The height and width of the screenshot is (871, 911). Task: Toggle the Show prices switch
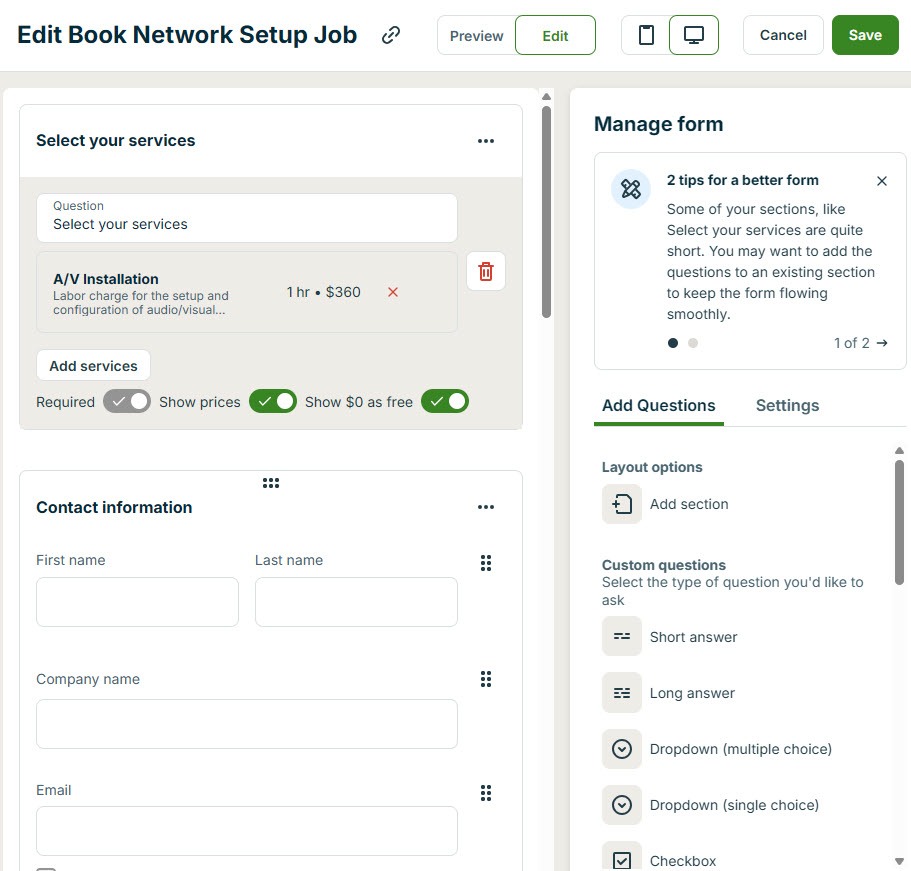(x=272, y=402)
